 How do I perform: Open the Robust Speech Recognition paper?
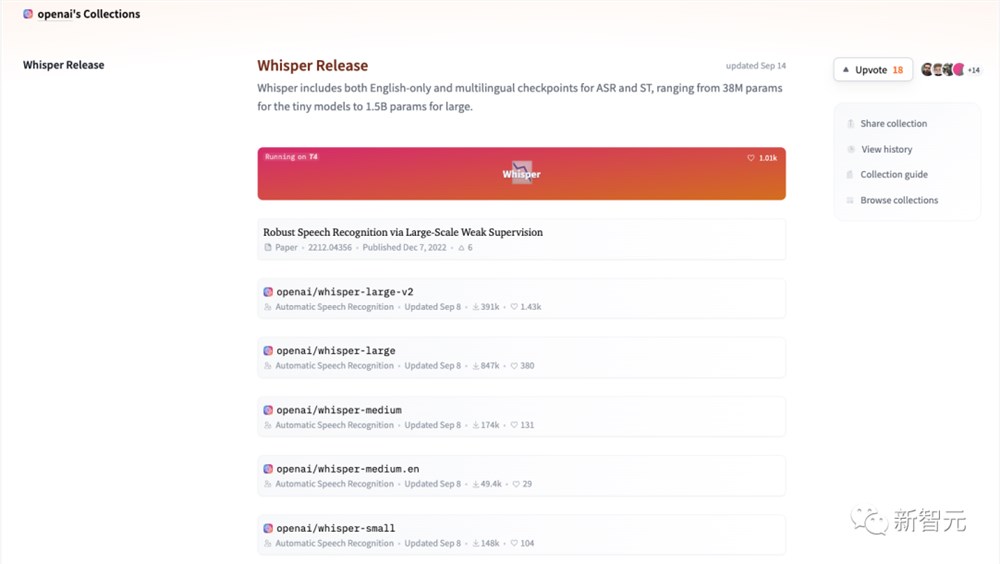coord(402,232)
